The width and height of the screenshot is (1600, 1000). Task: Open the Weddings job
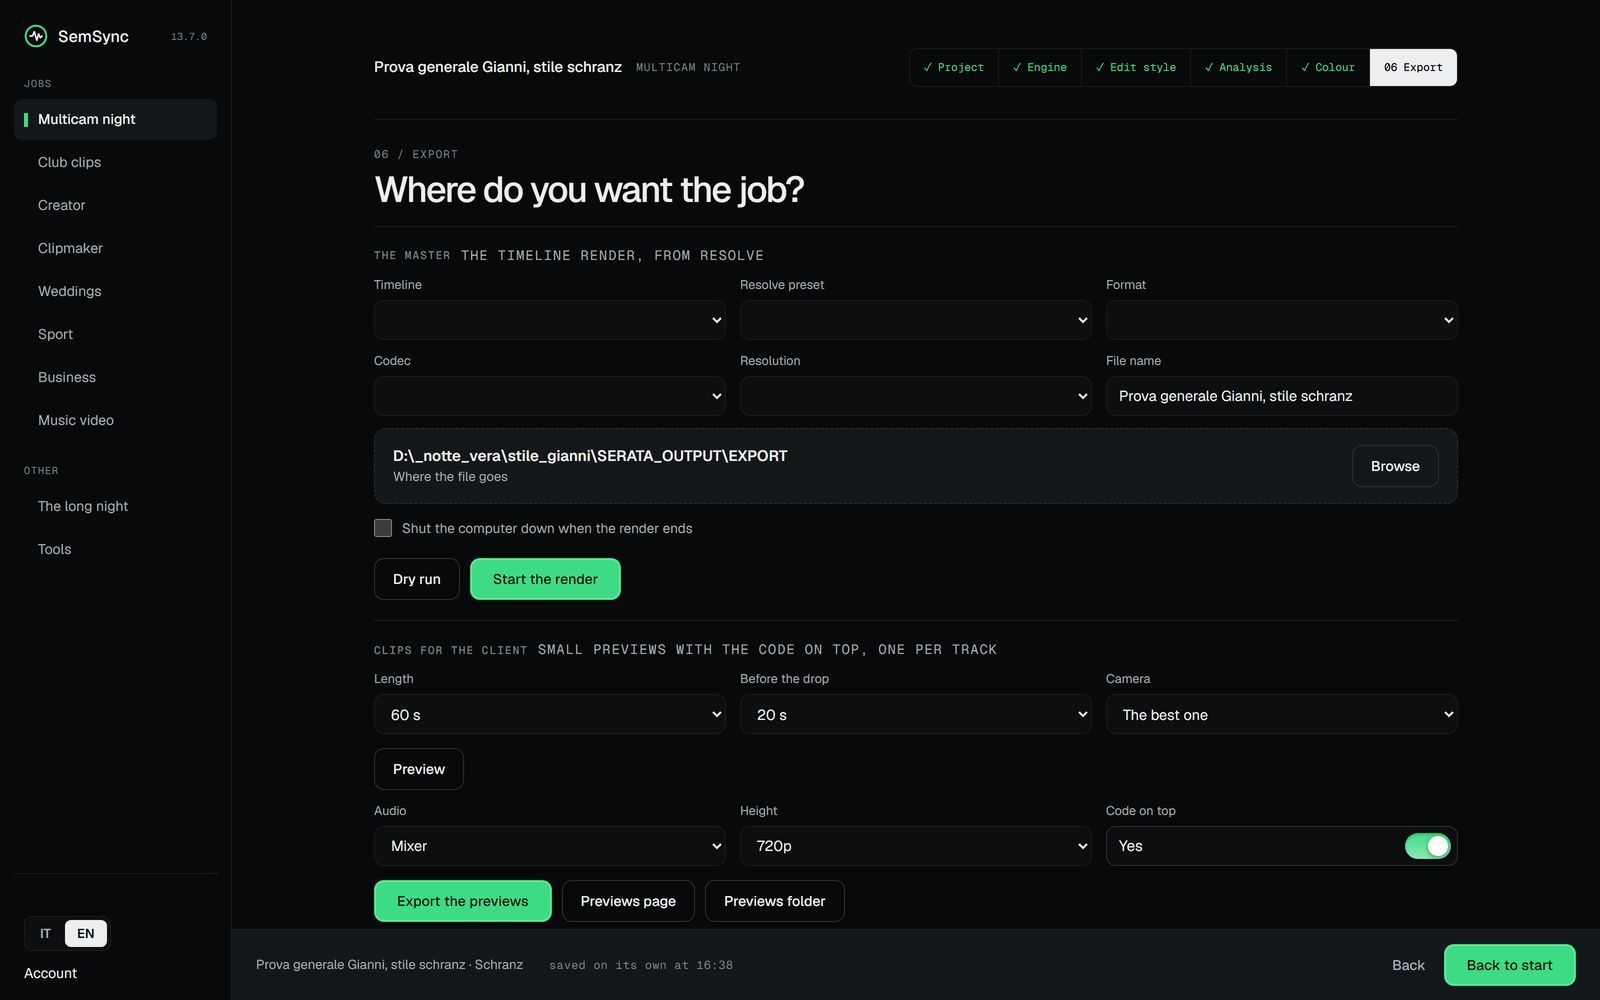click(x=115, y=291)
